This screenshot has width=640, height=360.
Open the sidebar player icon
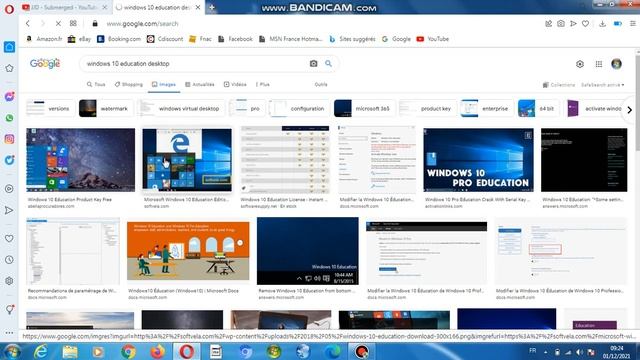coord(9,189)
